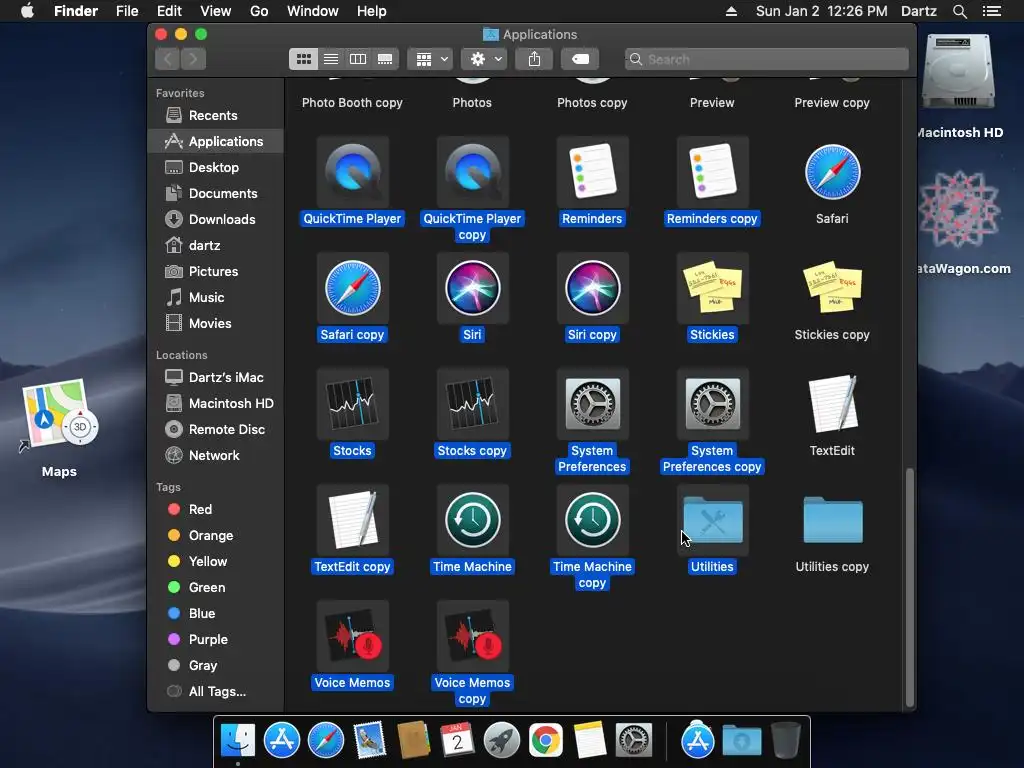Screen dimensions: 1024x768
Task: Open the File menu
Action: 127,11
